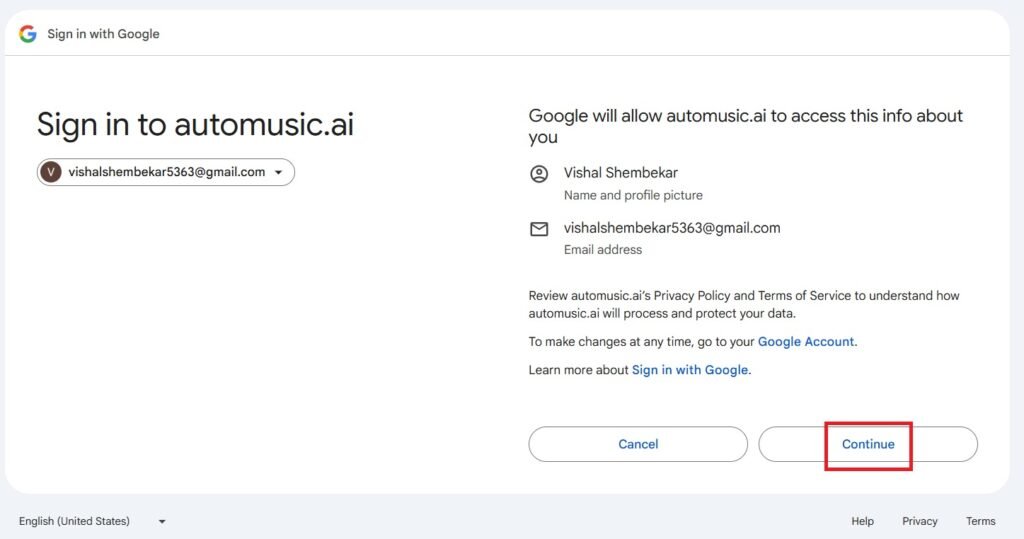This screenshot has width=1024, height=539.
Task: Click the Email address caption label
Action: 603,250
